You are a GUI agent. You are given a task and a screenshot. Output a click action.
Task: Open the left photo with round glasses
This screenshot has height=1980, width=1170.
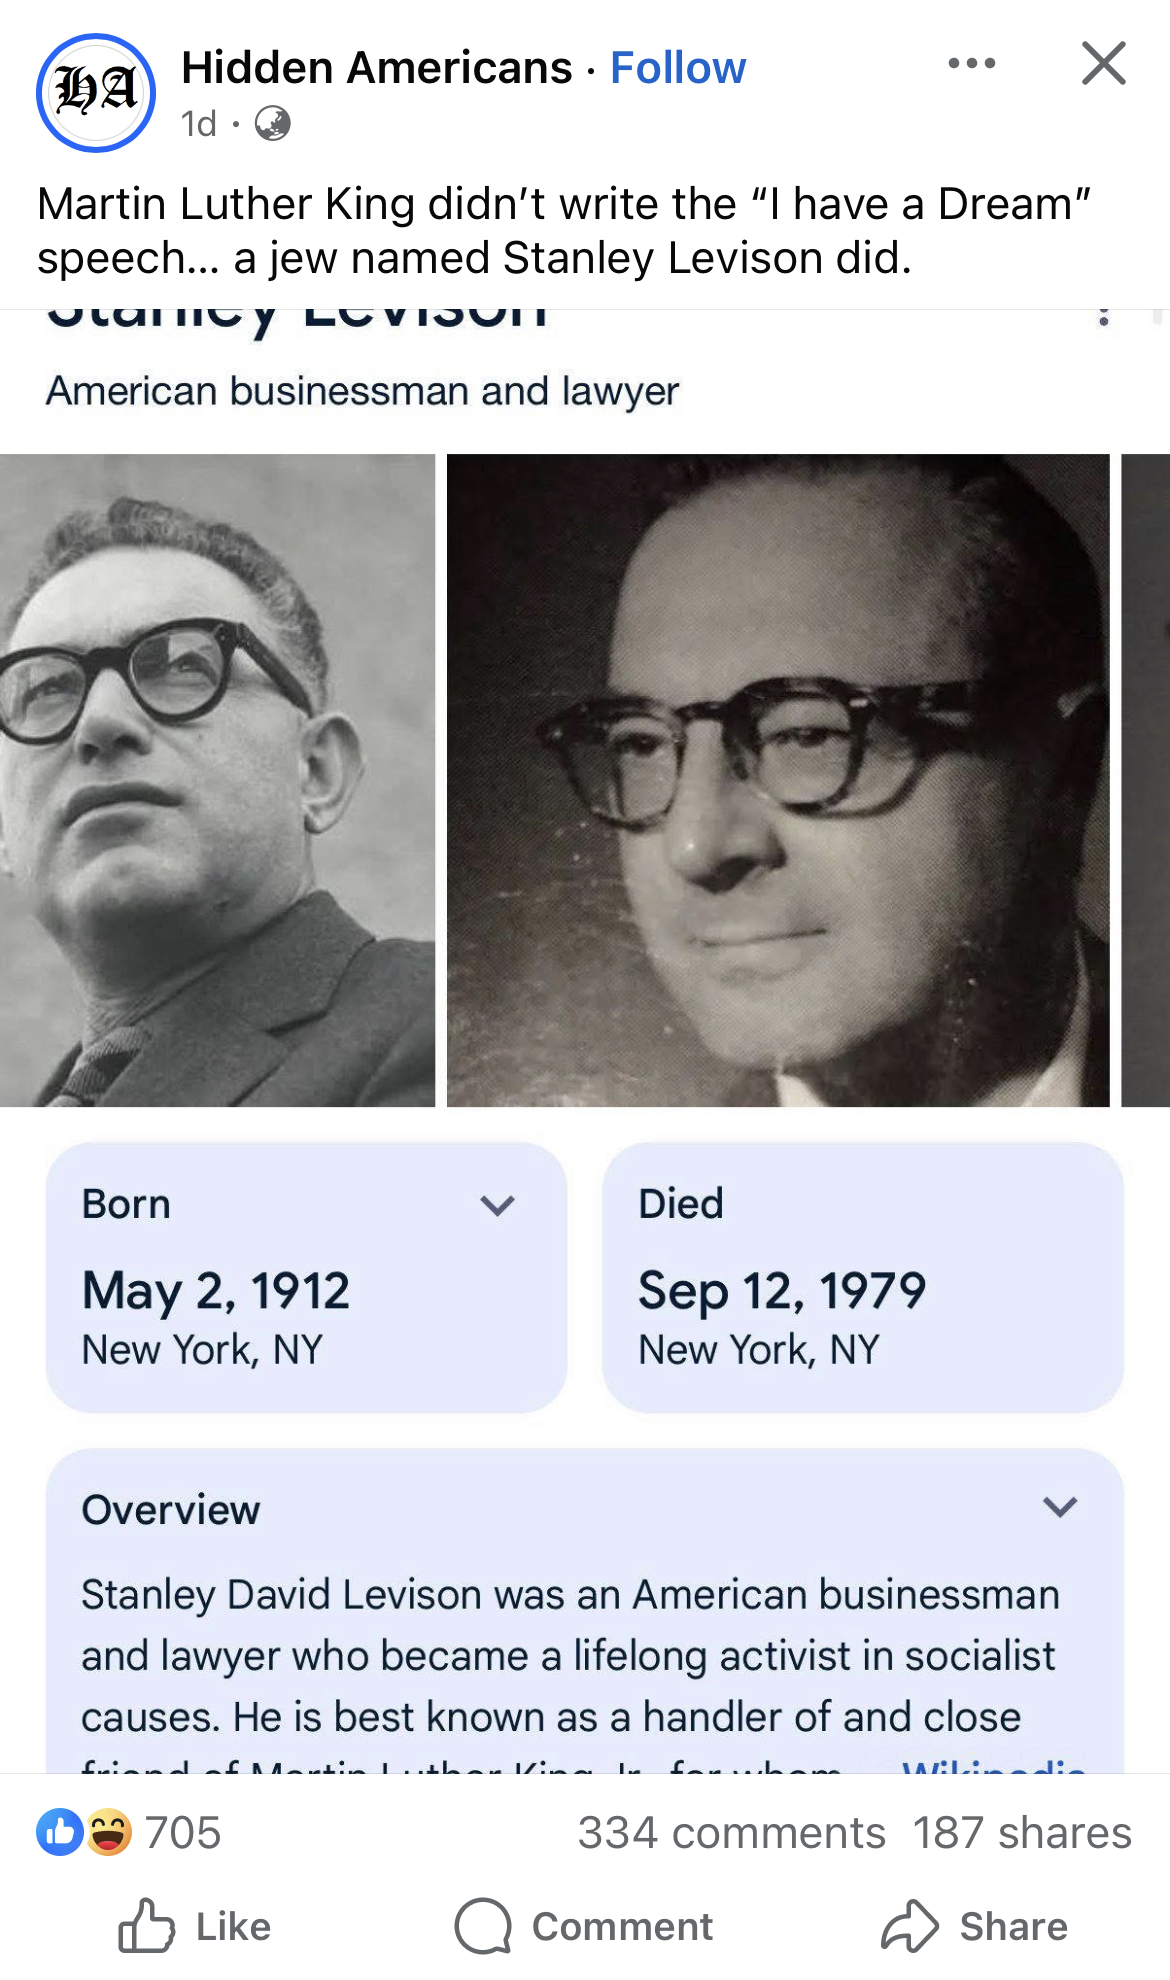point(217,780)
